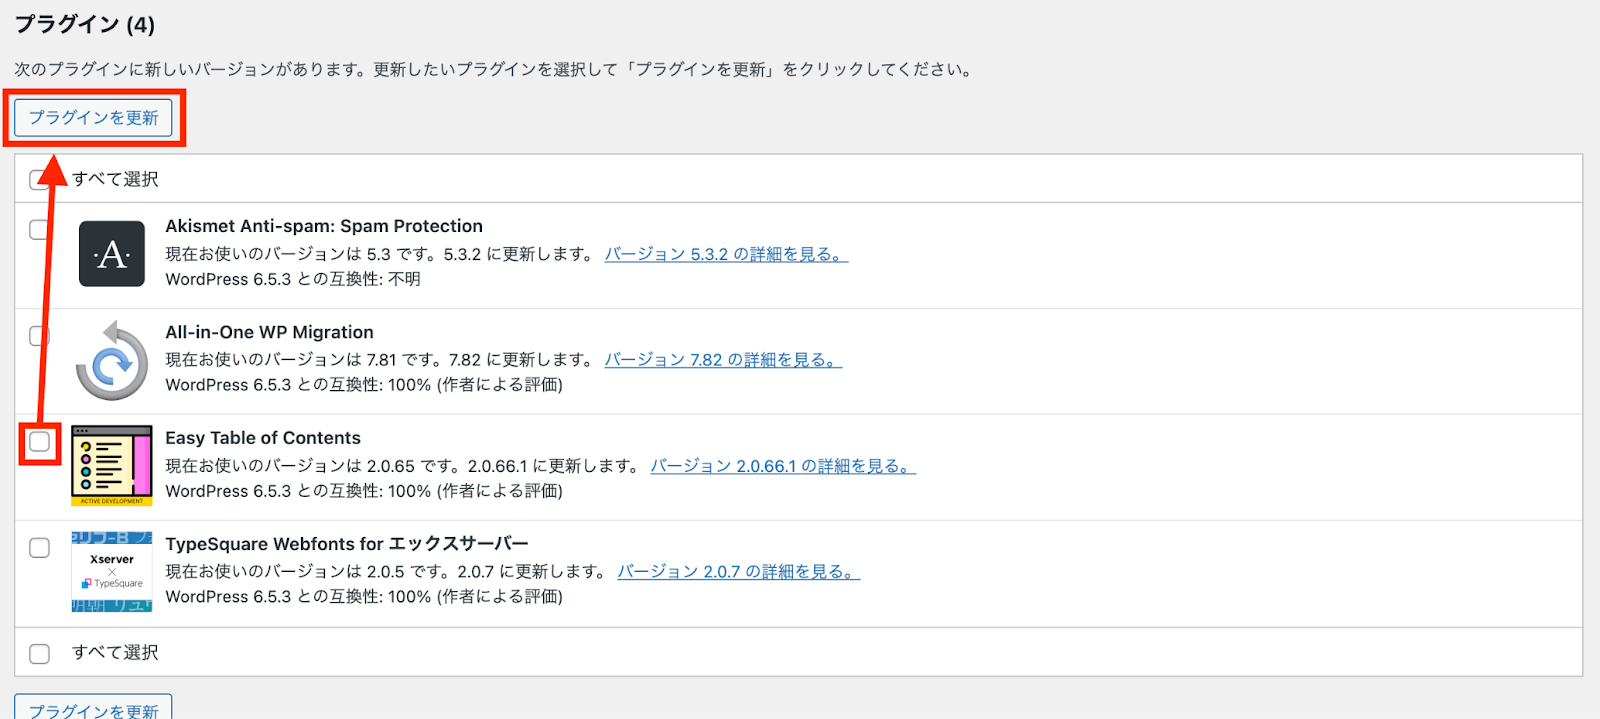Tick the All-in-One WP Migration checkbox

click(39, 336)
